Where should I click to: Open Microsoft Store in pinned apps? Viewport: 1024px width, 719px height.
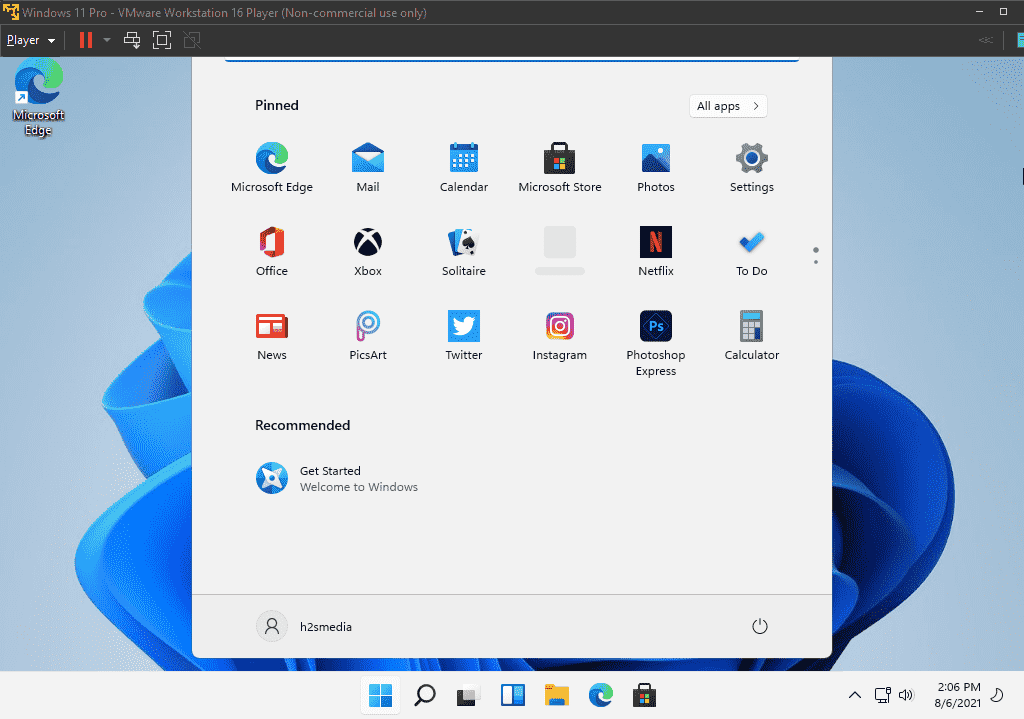point(560,168)
